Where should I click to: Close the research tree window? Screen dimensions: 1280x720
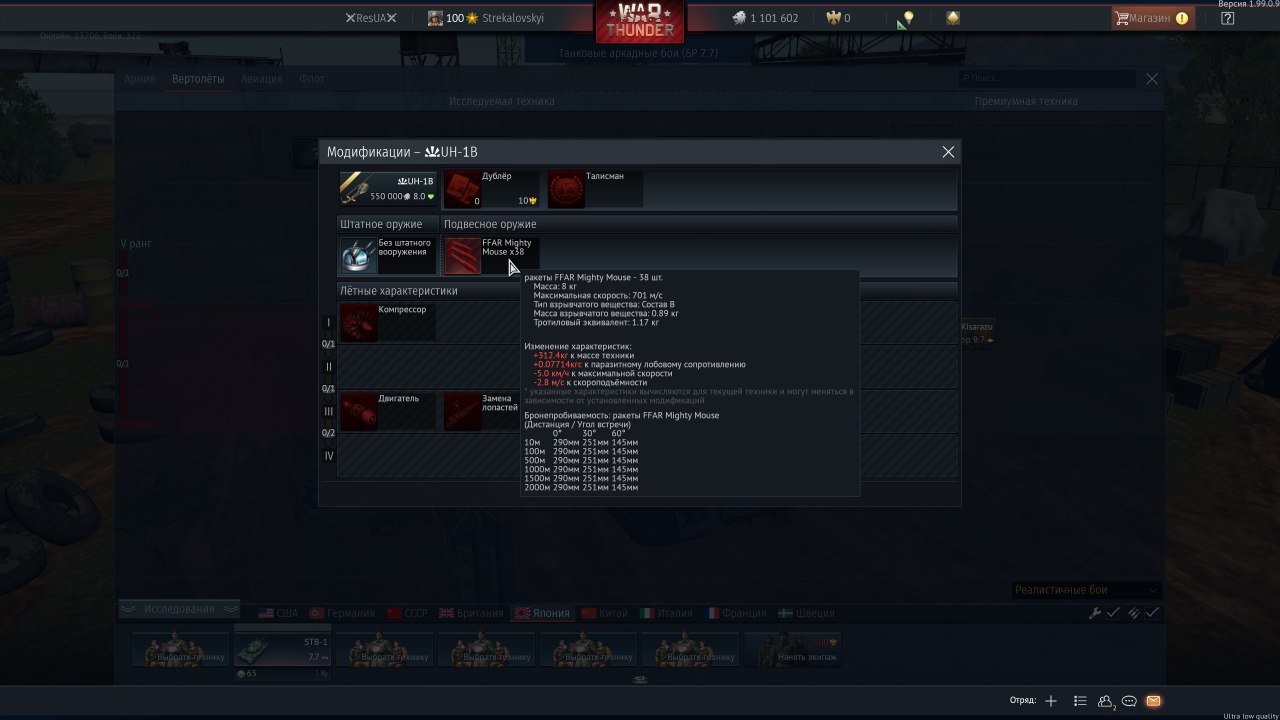(x=1152, y=79)
